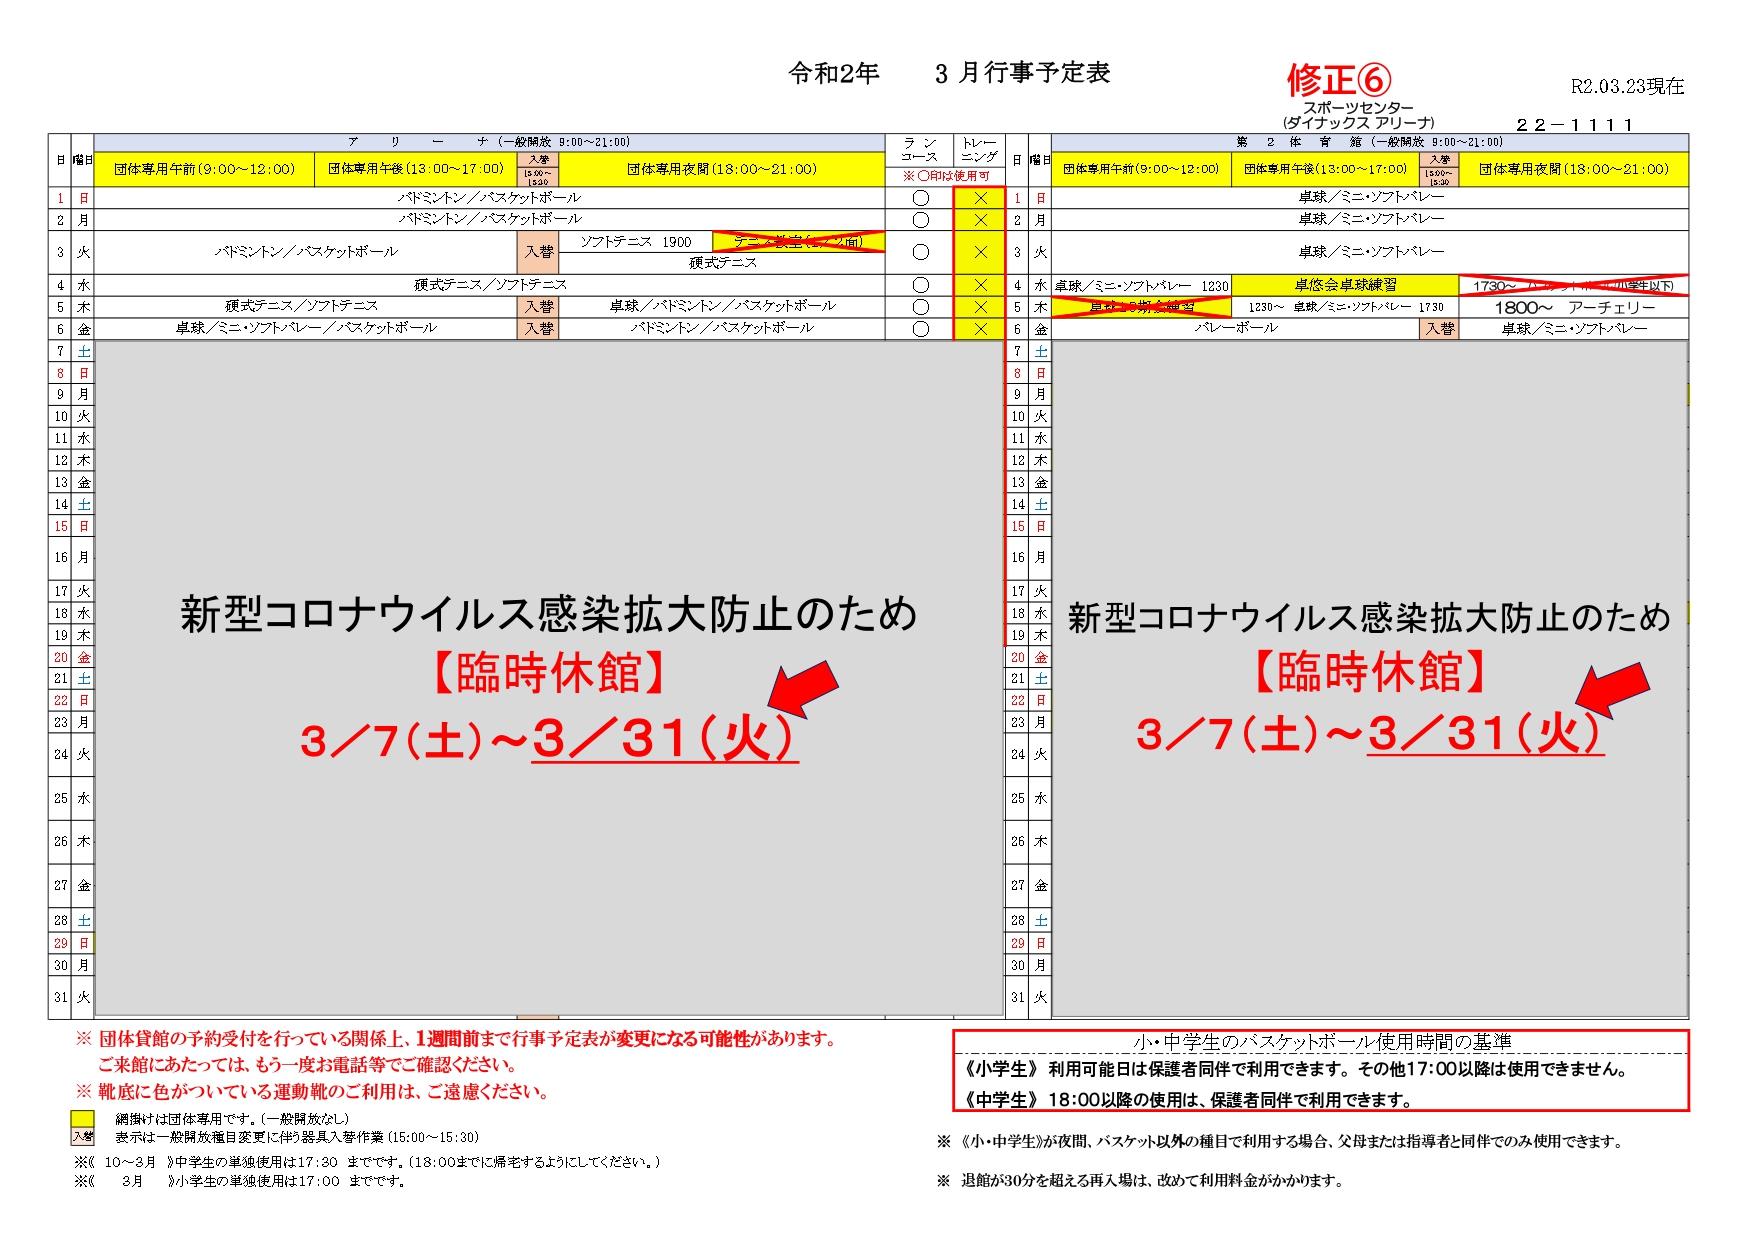
Task: Click "1230~ 卓球/ミニ・ソフトバレー 1730" on day 5
Action: click(x=1345, y=307)
